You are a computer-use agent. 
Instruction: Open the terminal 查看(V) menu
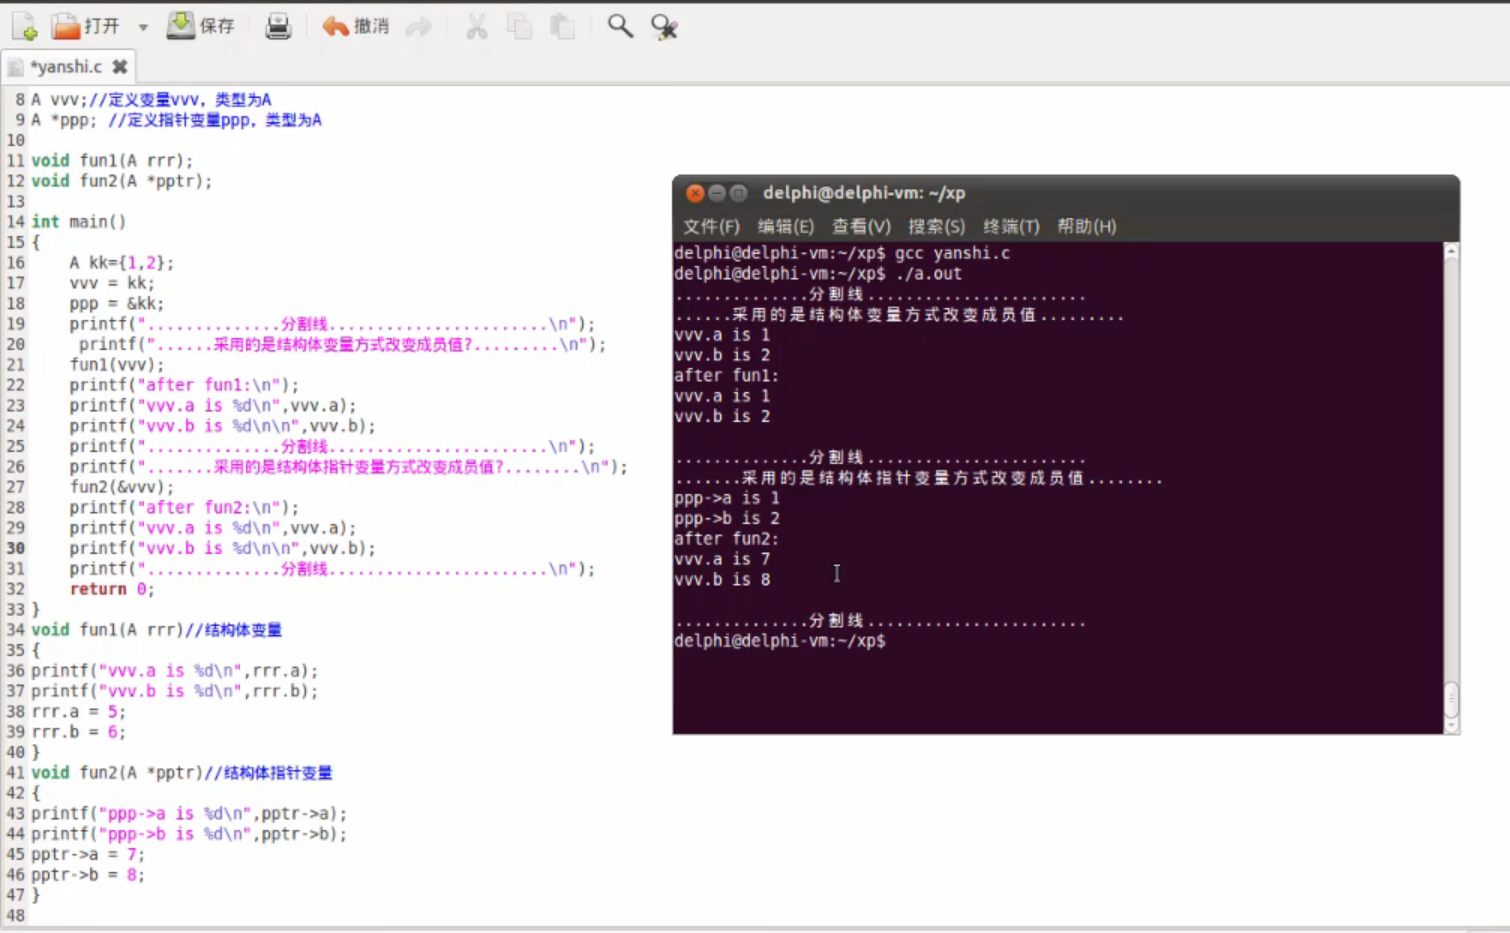pyautogui.click(x=861, y=227)
